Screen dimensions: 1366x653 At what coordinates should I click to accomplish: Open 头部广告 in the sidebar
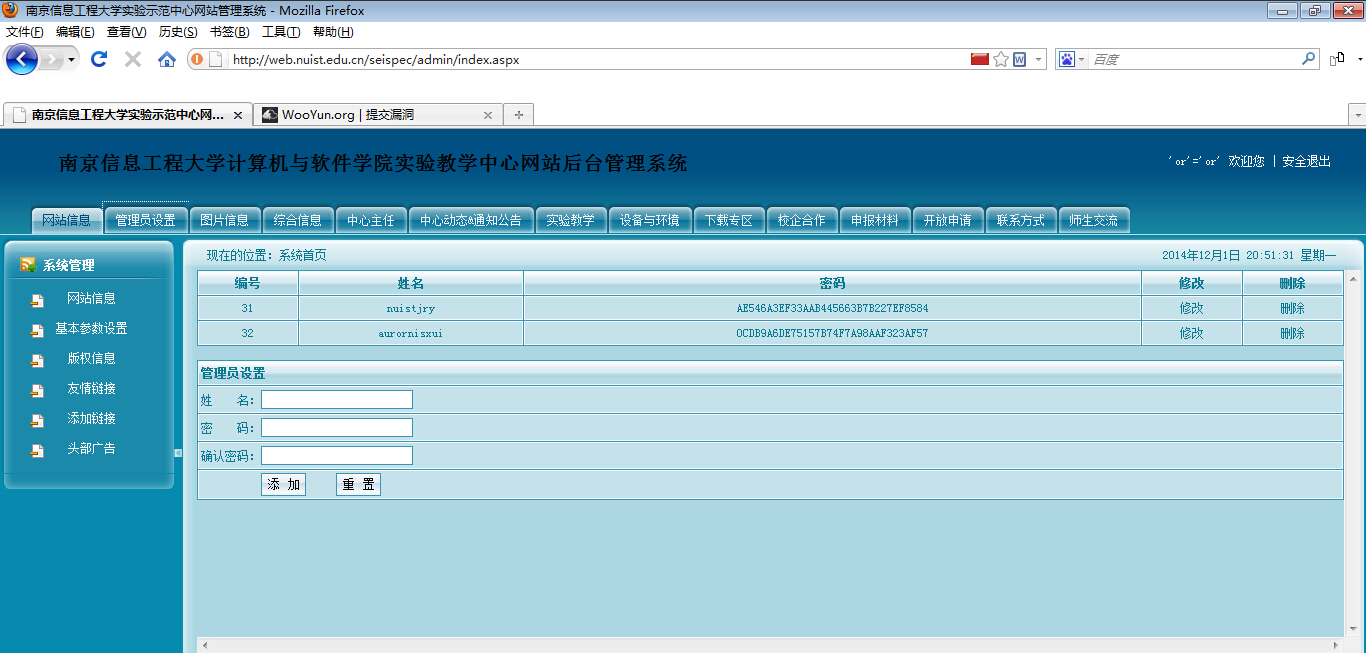(x=91, y=448)
